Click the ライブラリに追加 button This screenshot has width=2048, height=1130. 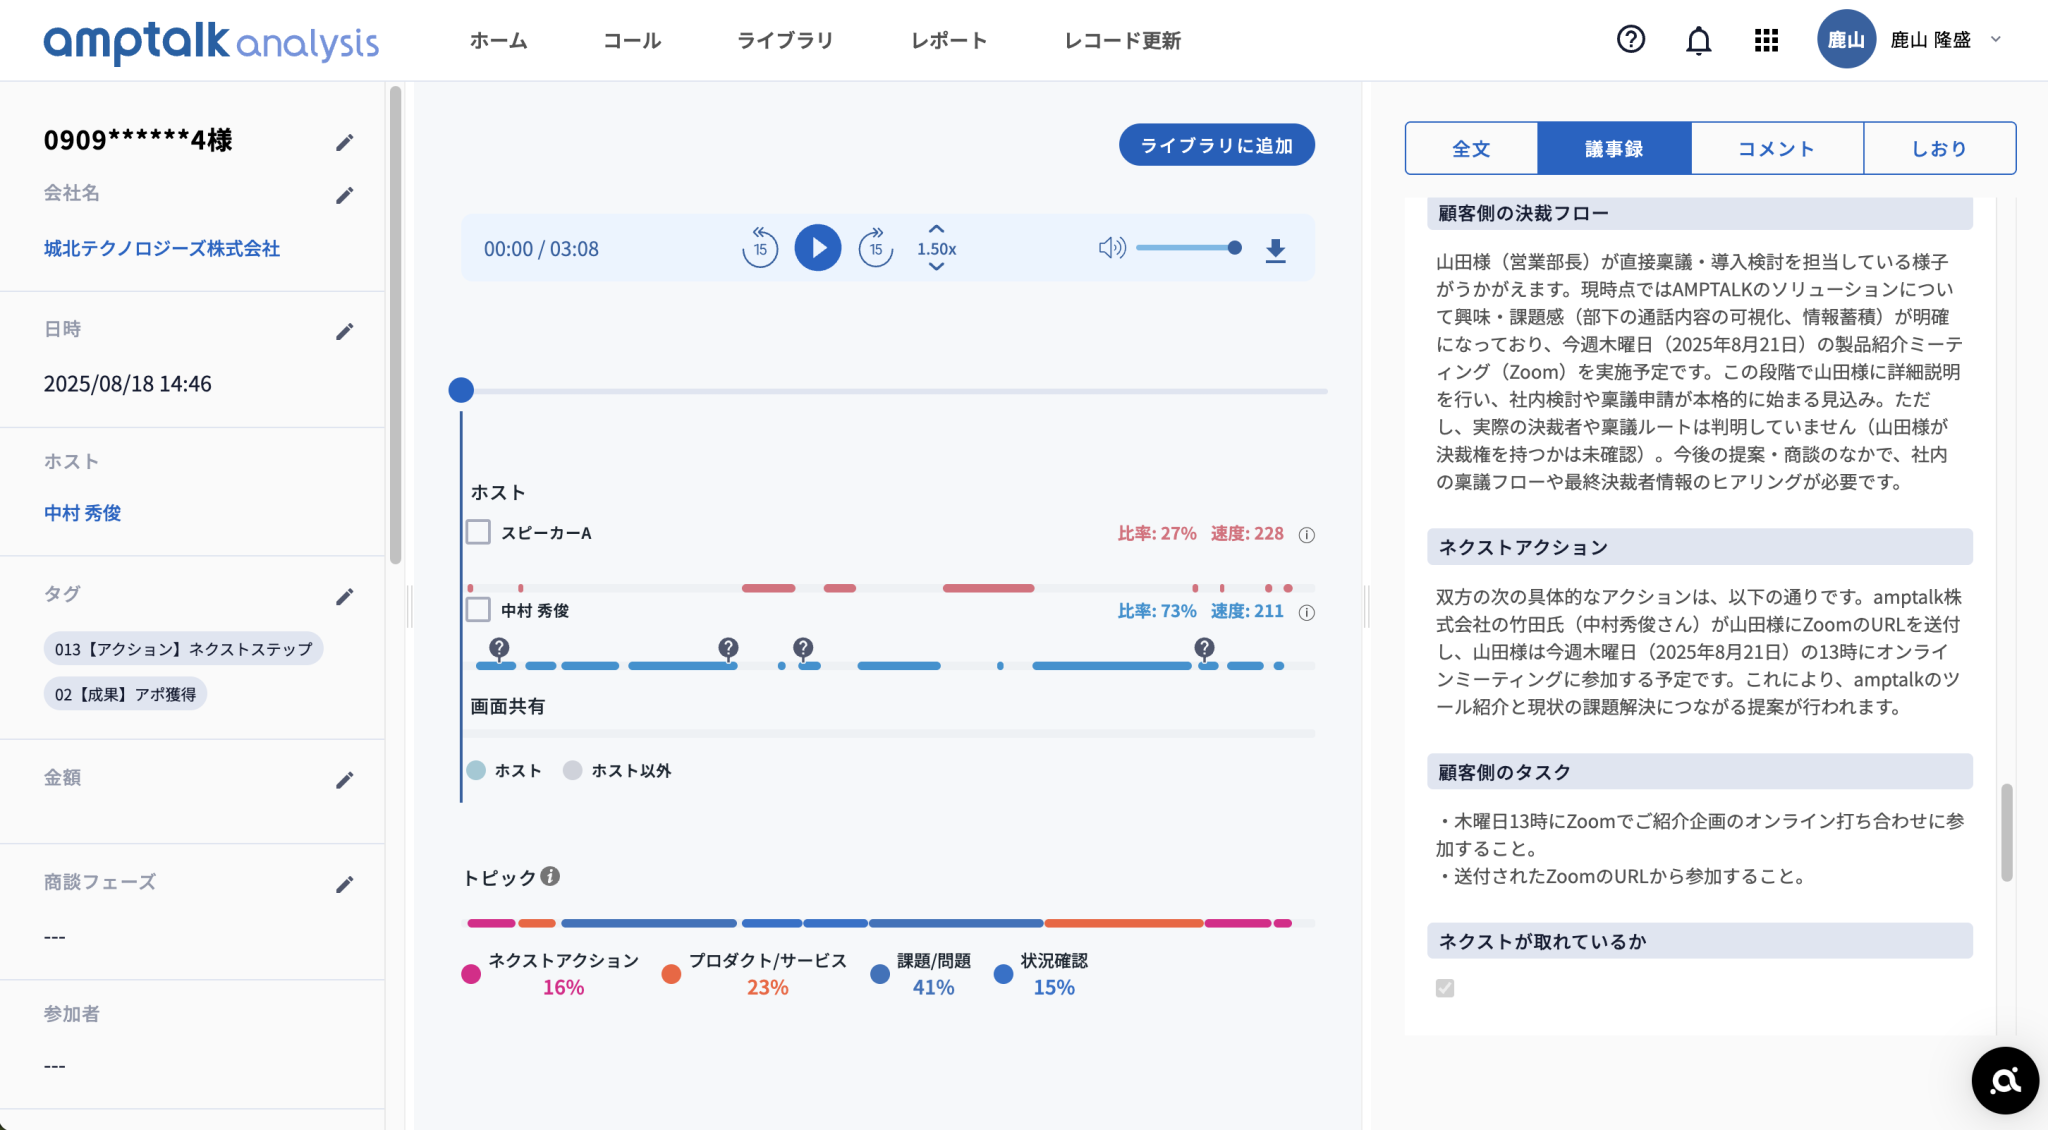[x=1216, y=144]
